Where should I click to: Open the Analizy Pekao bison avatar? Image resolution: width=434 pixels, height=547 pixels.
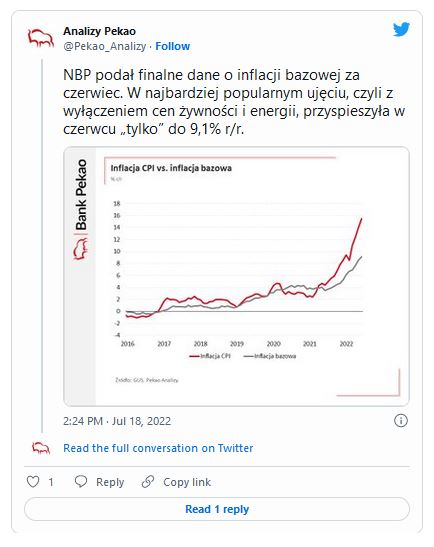pos(41,38)
